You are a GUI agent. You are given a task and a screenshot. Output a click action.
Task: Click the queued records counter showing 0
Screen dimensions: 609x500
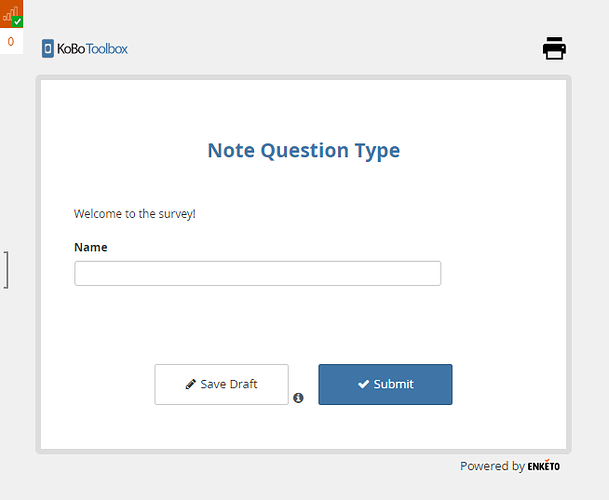(x=11, y=42)
